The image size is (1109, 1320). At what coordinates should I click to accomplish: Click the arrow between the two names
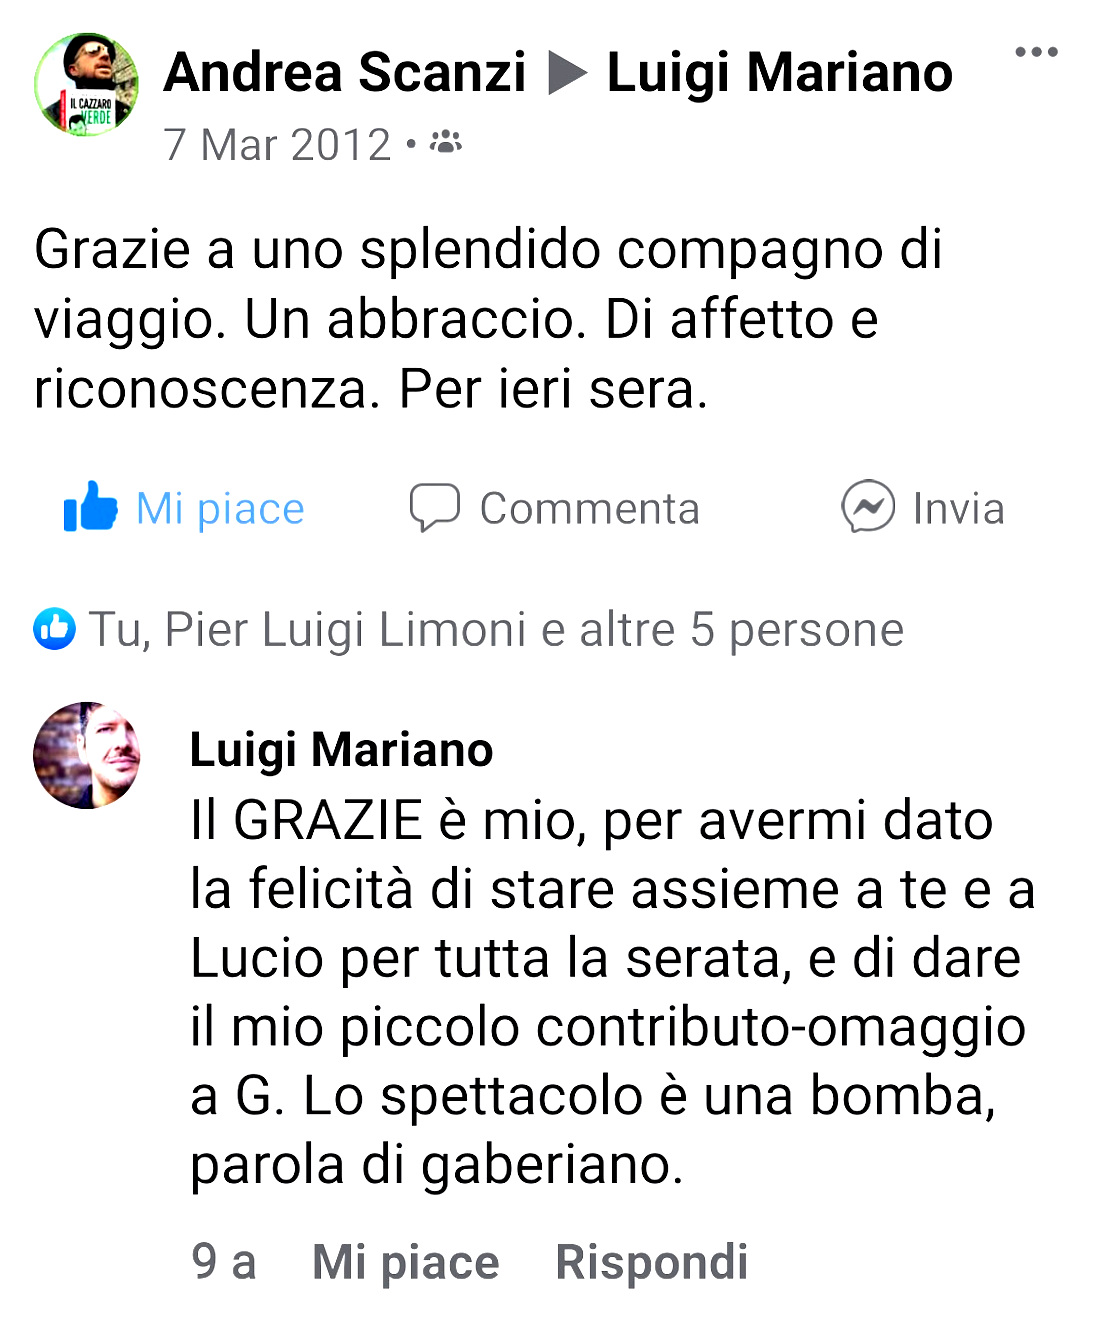coord(568,74)
